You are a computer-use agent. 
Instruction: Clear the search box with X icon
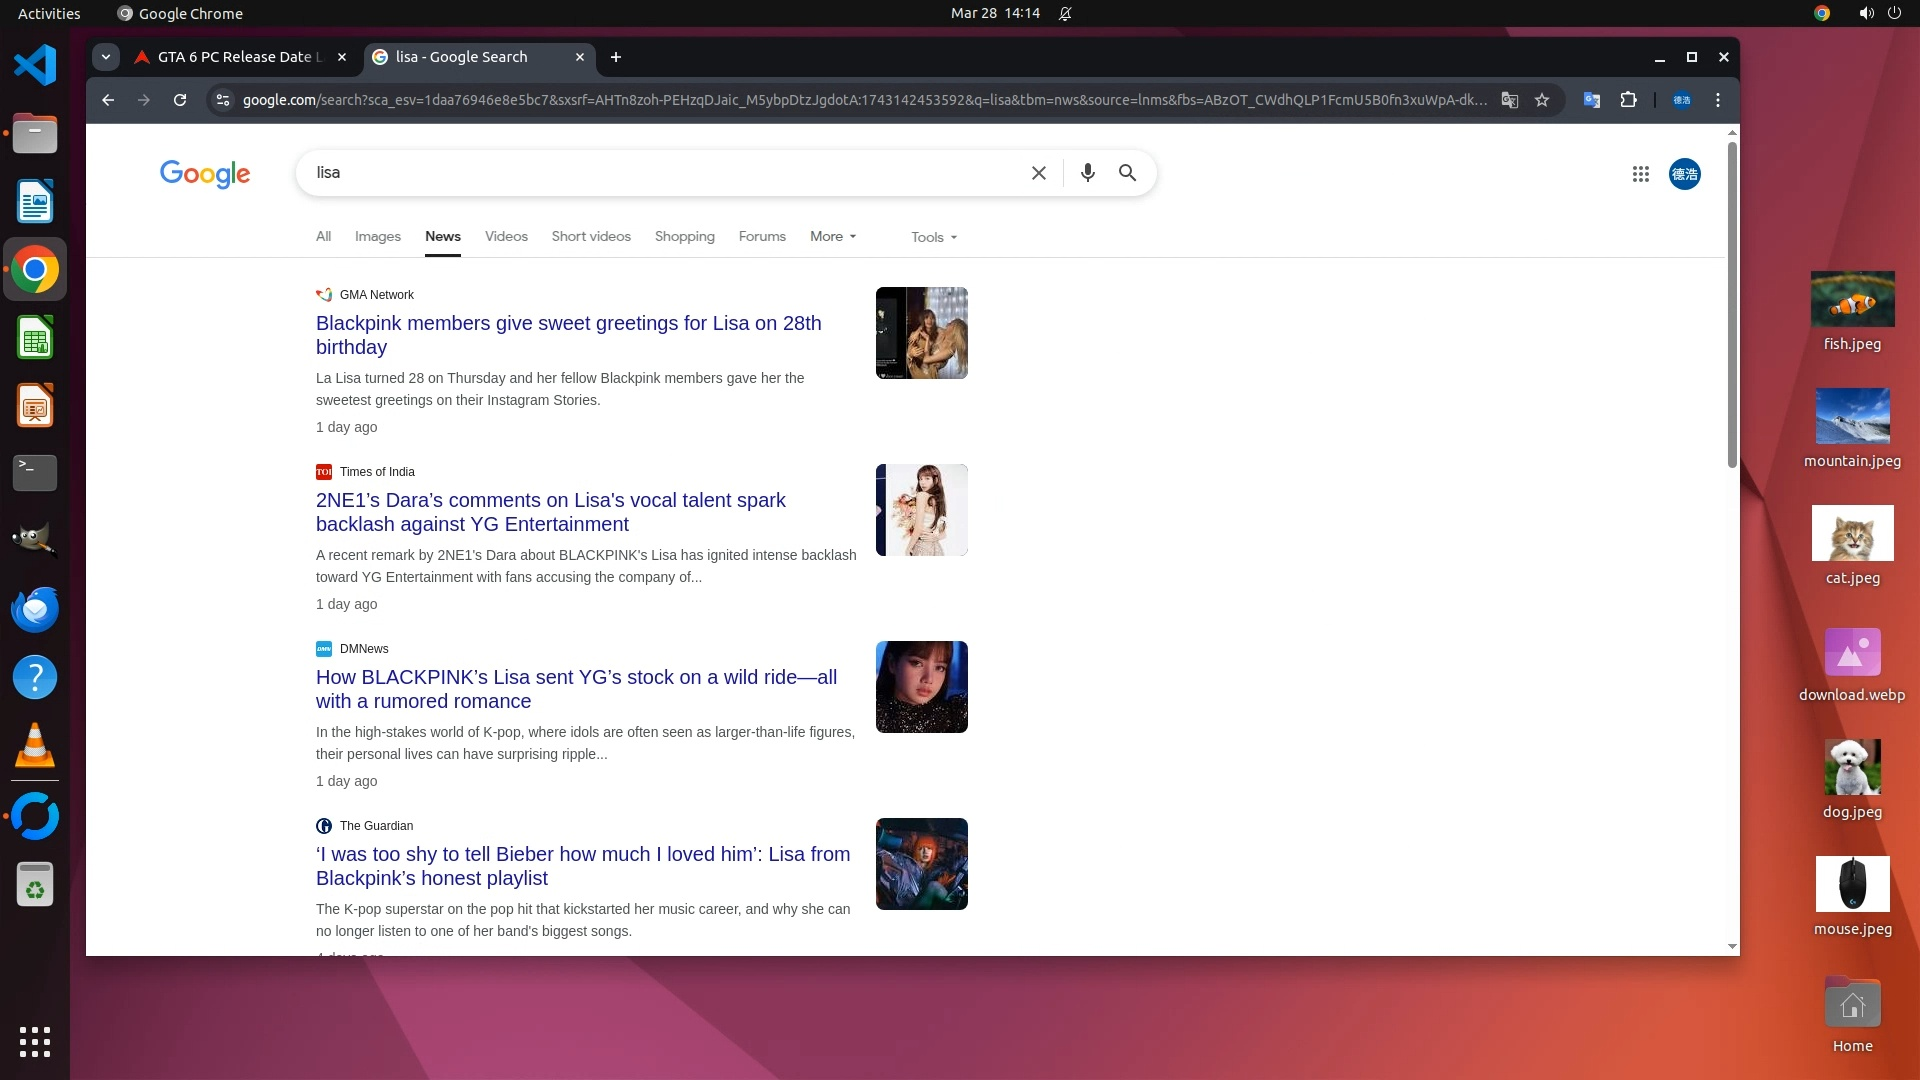pyautogui.click(x=1038, y=173)
